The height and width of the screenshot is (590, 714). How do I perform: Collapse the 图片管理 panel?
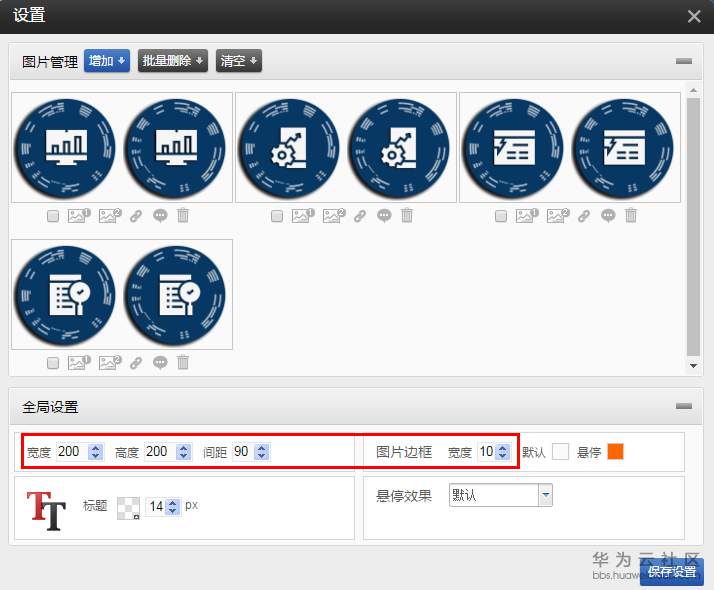click(684, 61)
